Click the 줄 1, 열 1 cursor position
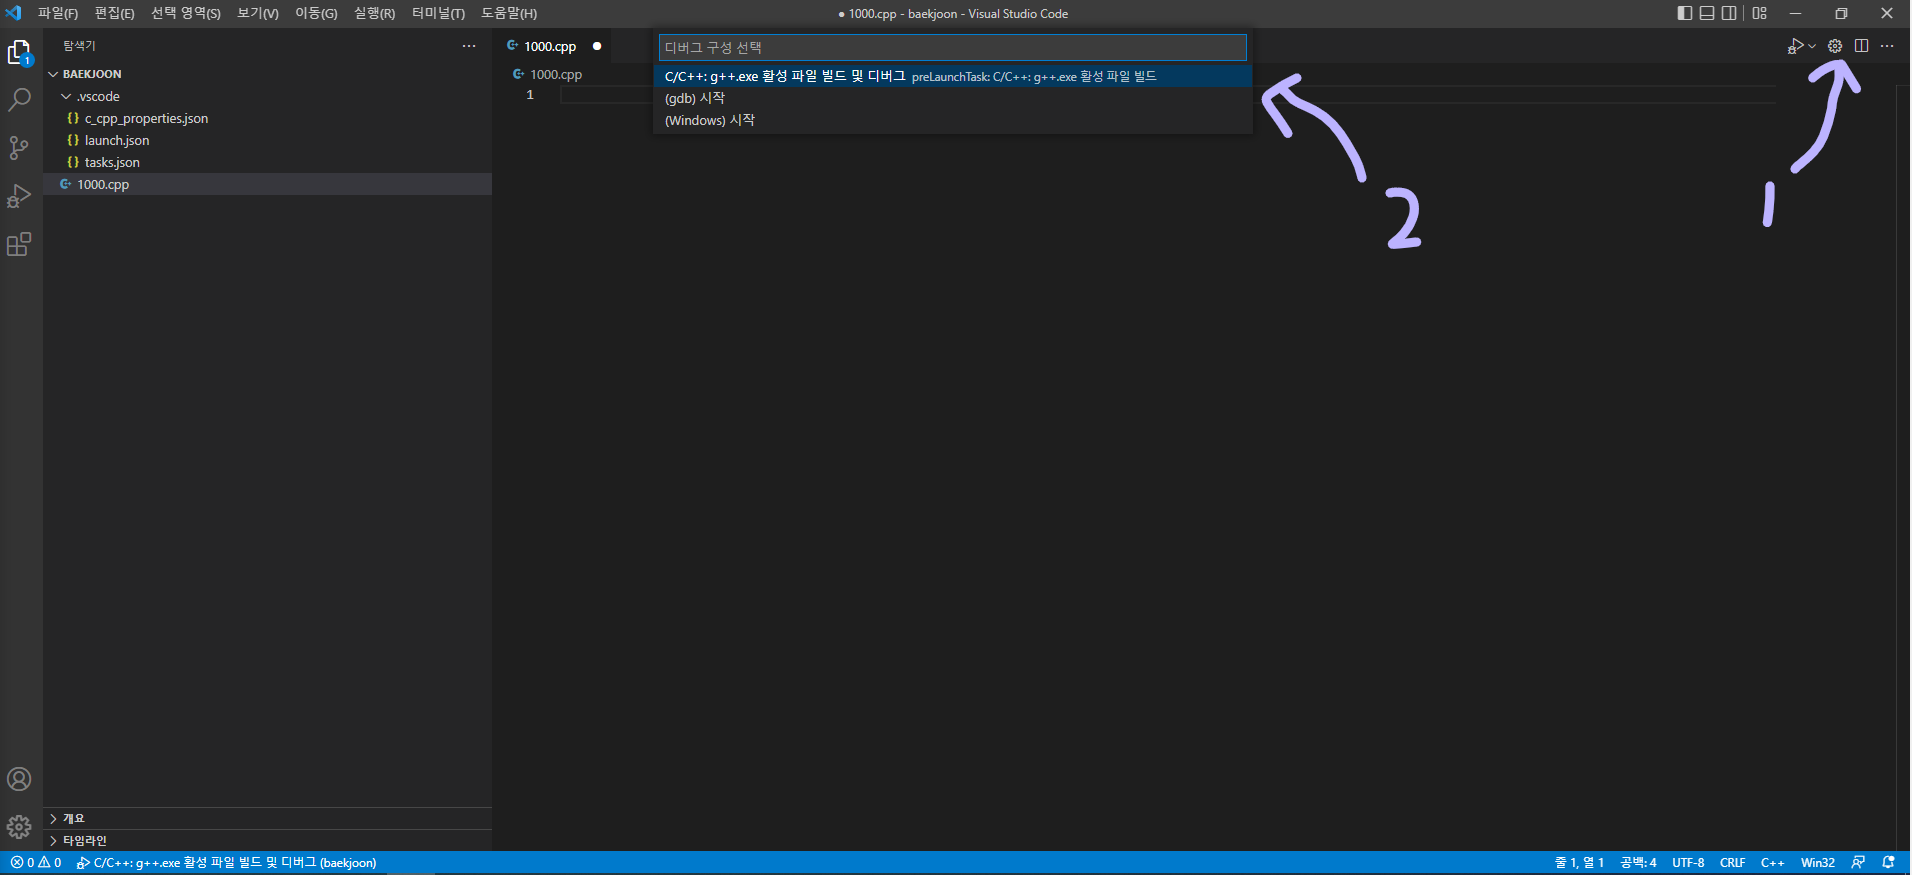1912x875 pixels. tap(1579, 862)
